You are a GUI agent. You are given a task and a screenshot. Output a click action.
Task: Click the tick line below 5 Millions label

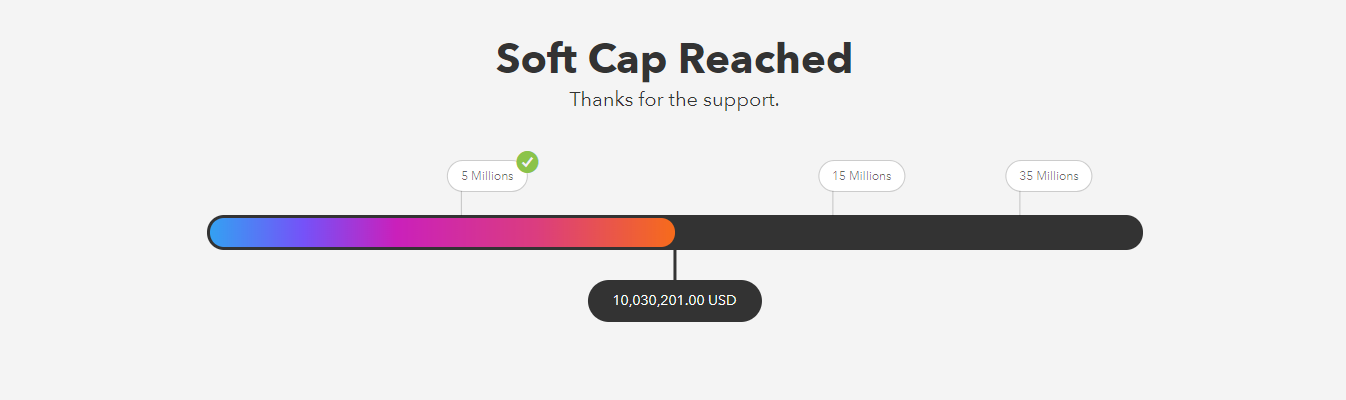pyautogui.click(x=461, y=203)
